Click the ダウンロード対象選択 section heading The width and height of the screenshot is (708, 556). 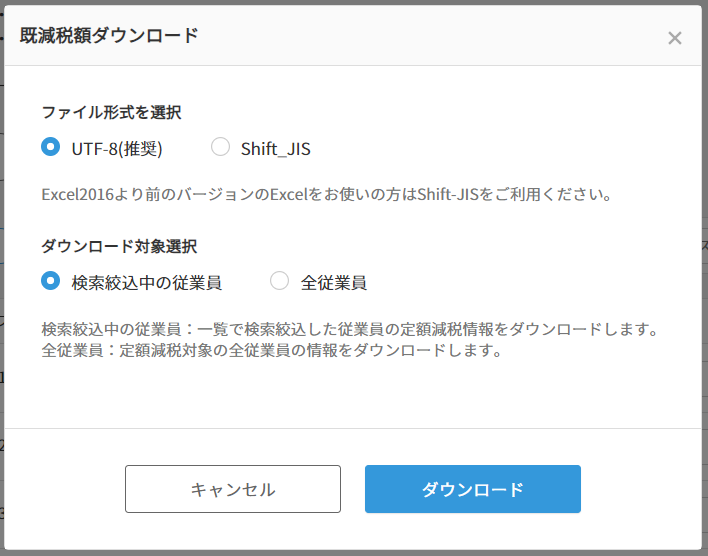(x=119, y=246)
